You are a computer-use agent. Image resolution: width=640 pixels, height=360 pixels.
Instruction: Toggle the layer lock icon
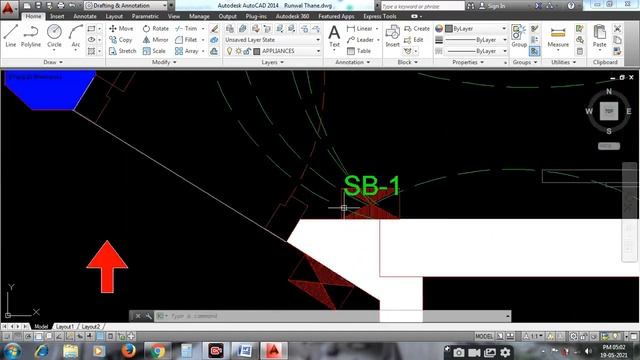tap(247, 51)
